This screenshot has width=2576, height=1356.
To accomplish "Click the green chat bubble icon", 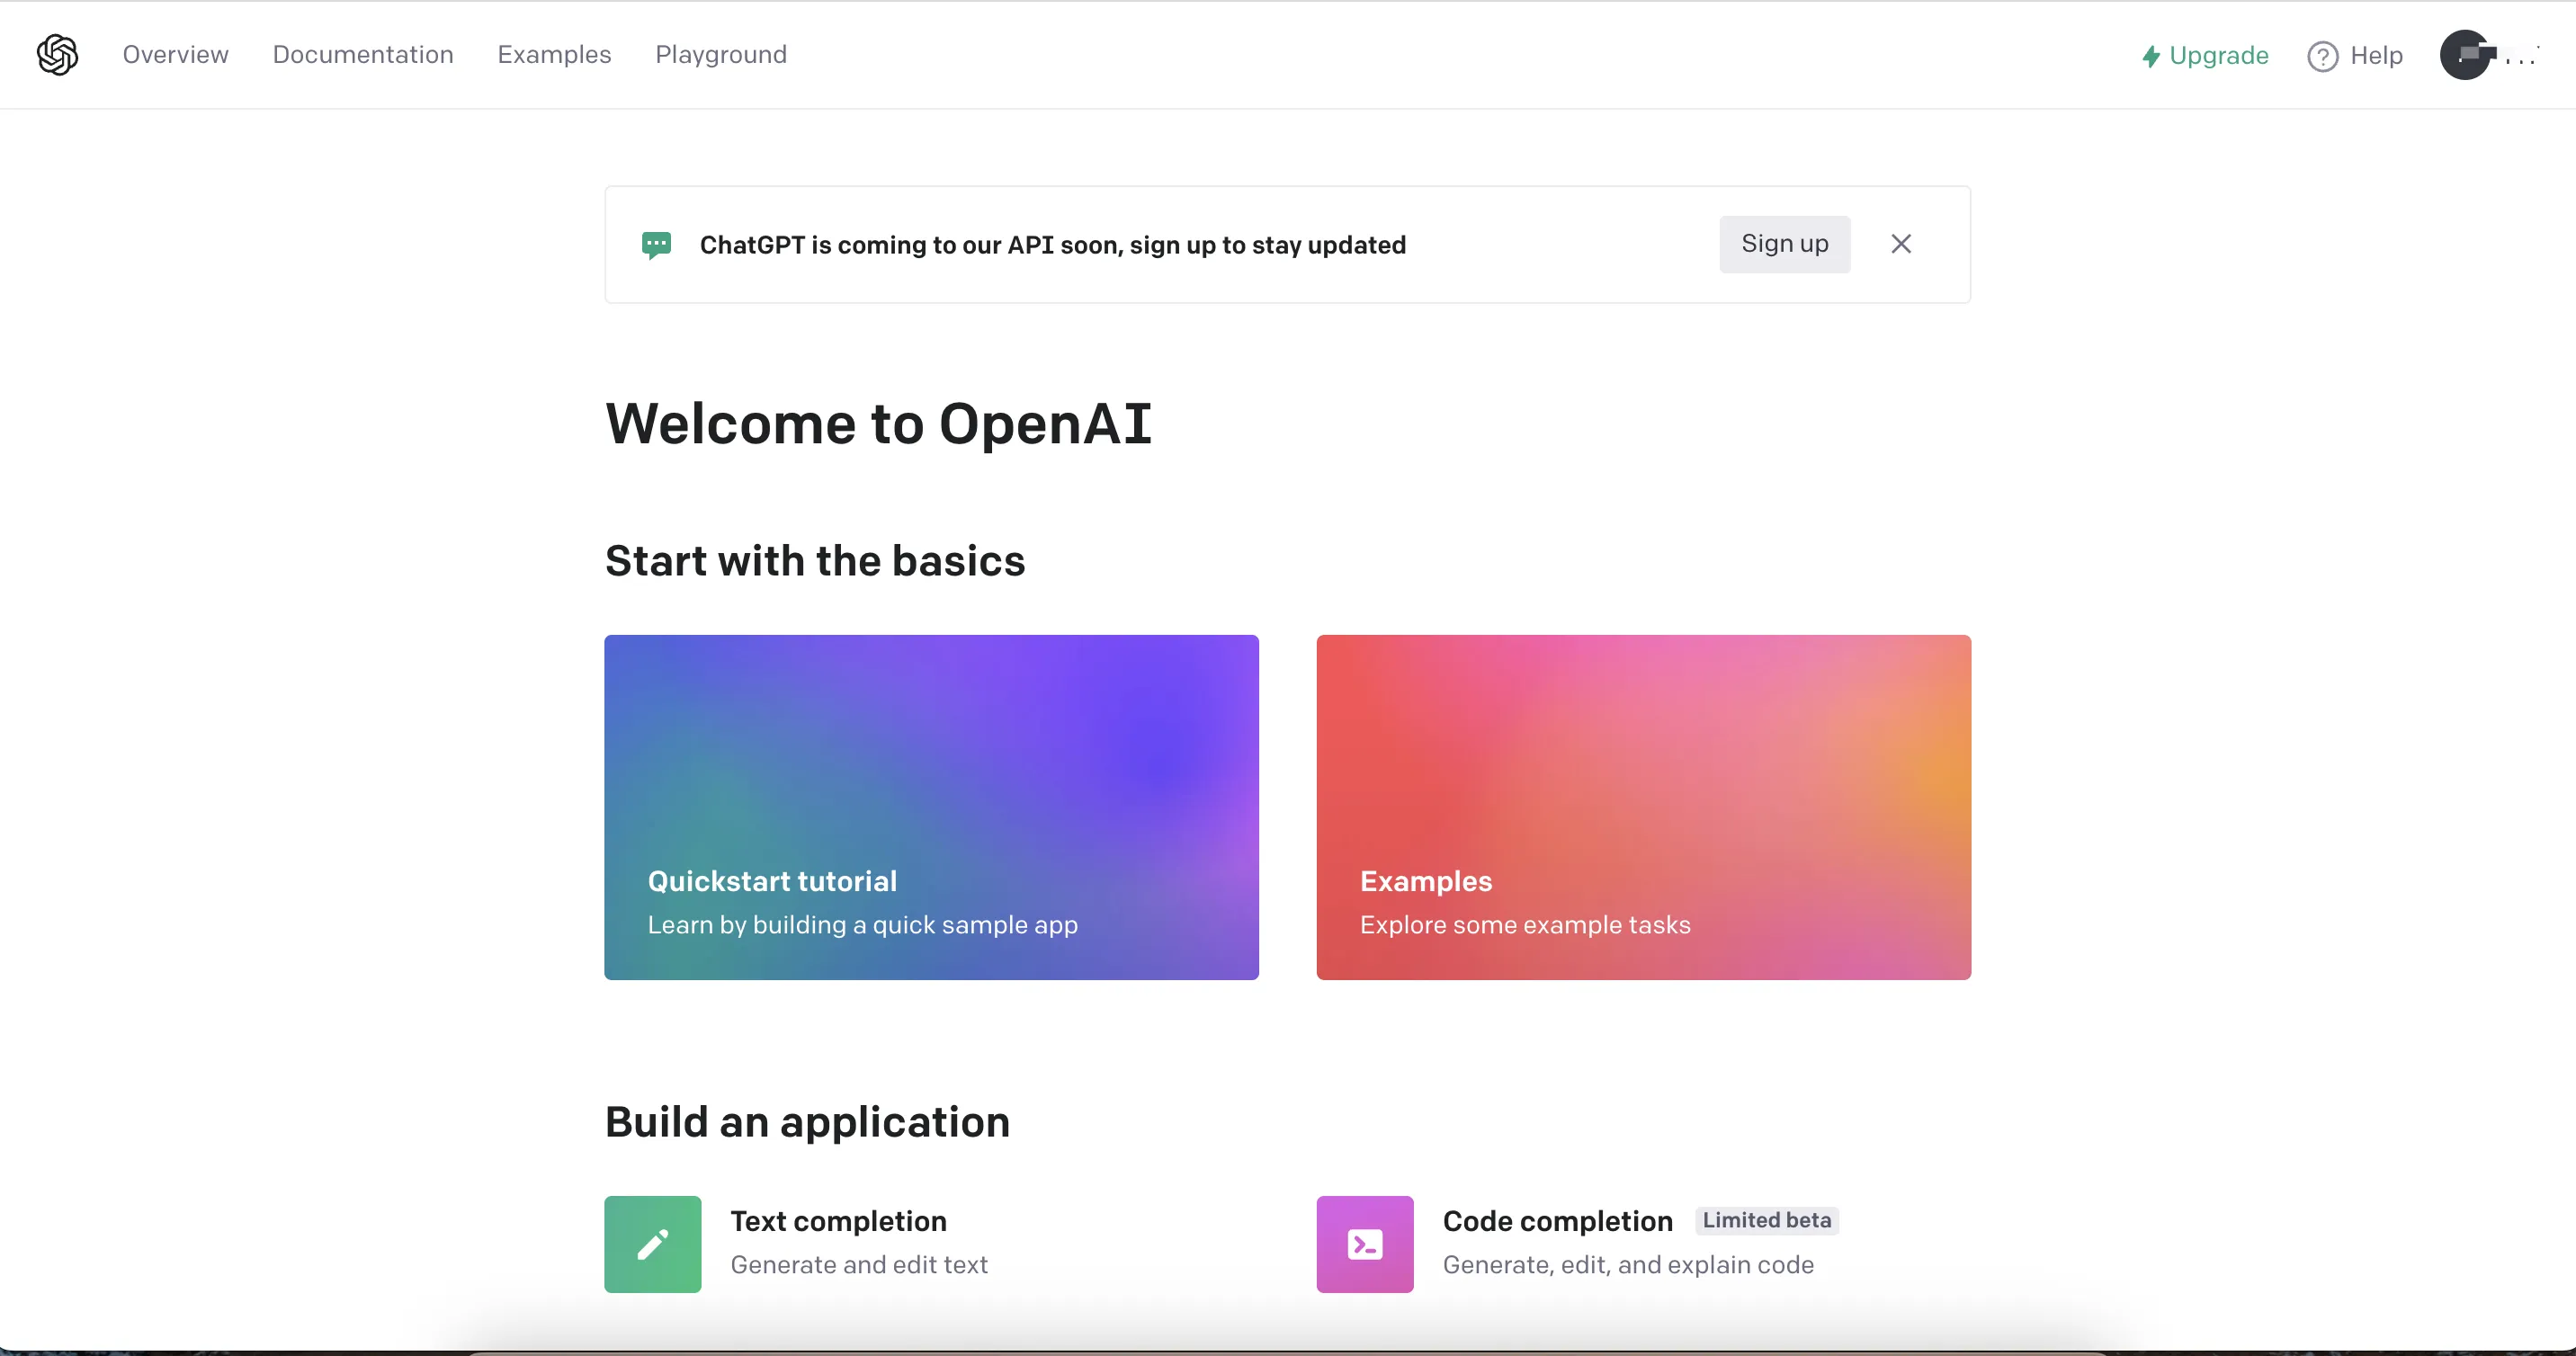I will (x=656, y=245).
